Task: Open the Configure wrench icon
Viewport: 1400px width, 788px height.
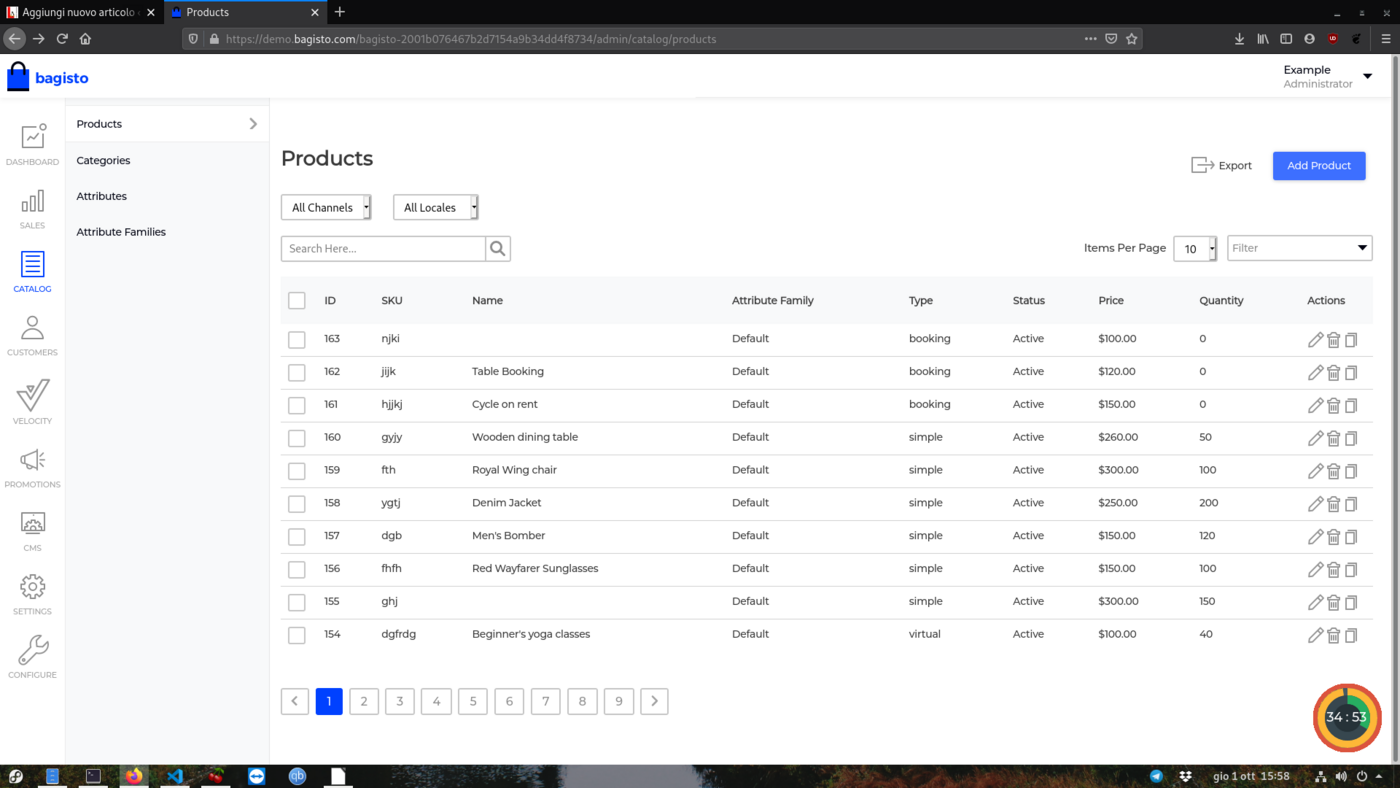Action: tap(32, 651)
